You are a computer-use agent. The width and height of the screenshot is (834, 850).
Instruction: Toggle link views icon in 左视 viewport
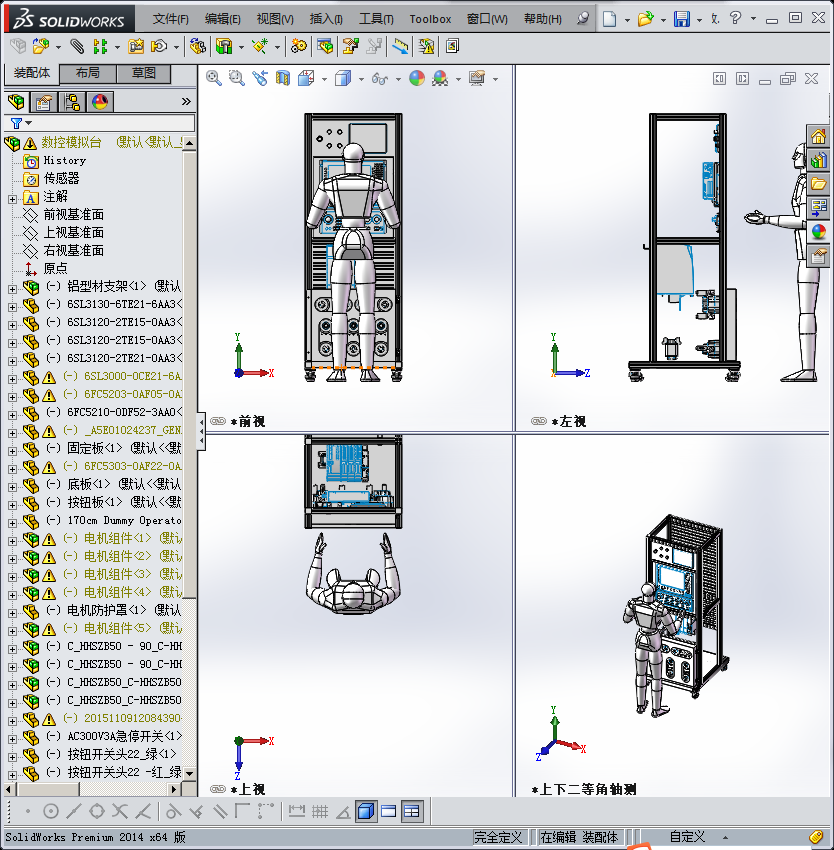point(539,421)
